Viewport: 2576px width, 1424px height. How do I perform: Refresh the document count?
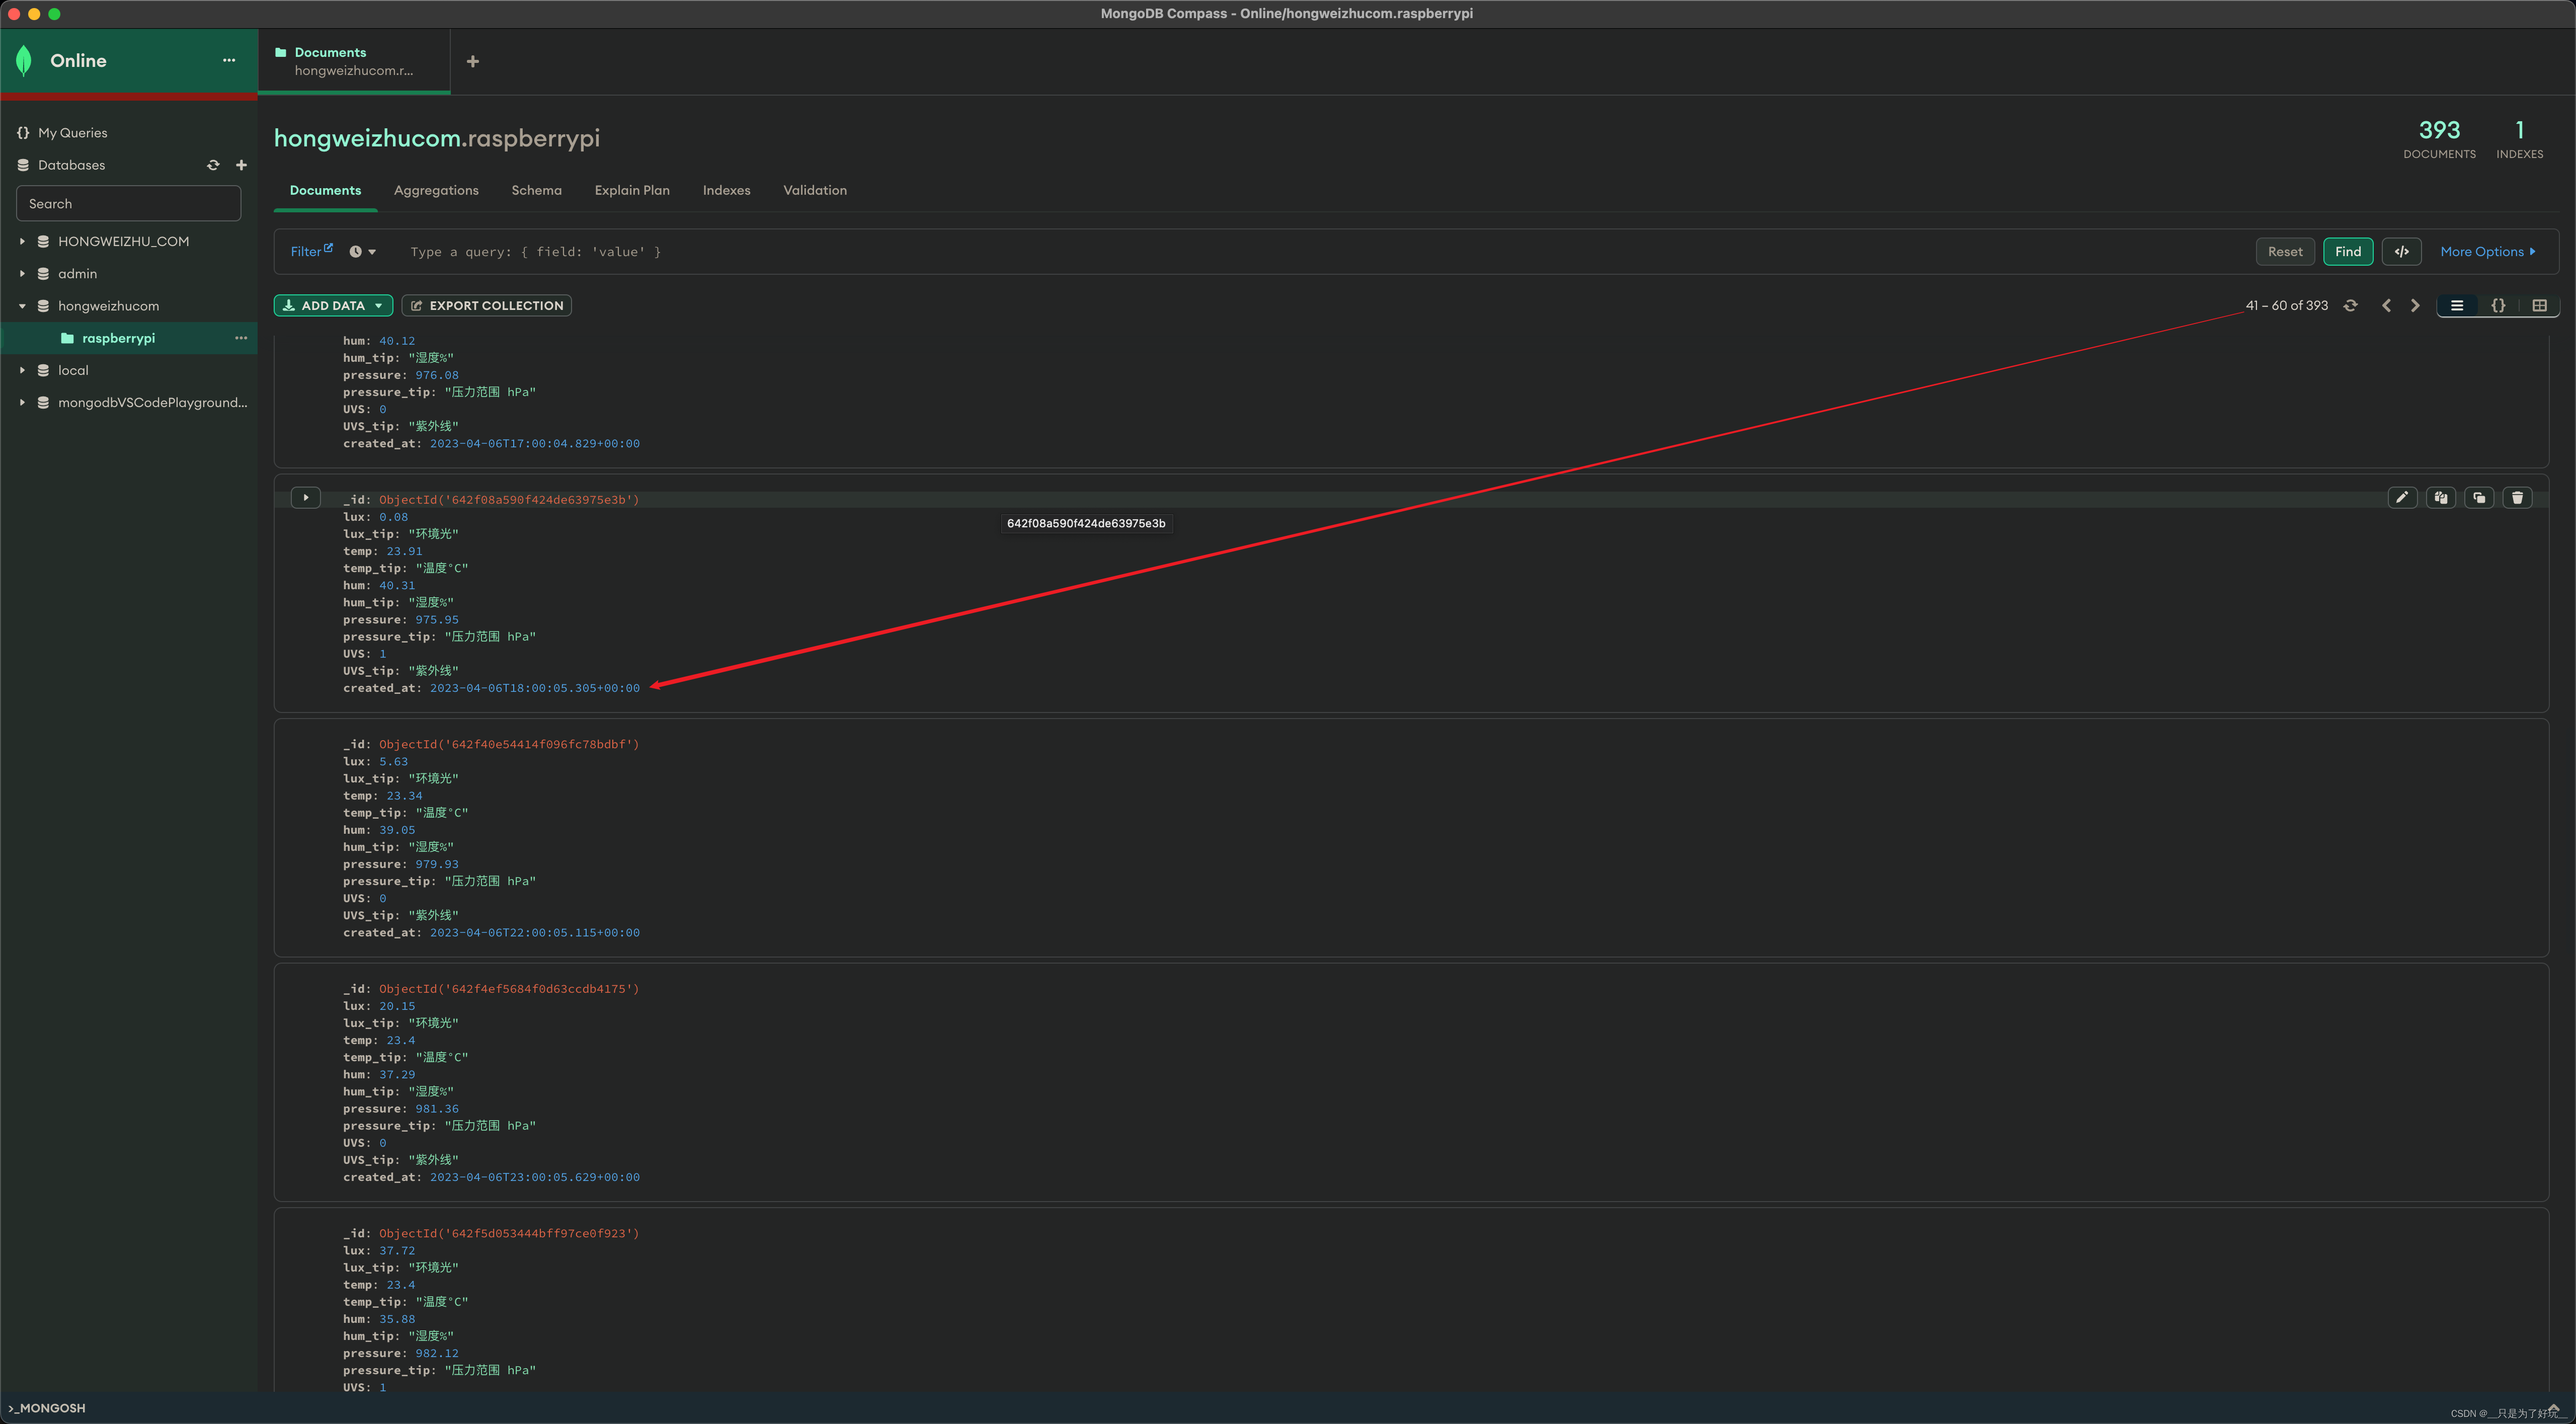tap(2350, 306)
